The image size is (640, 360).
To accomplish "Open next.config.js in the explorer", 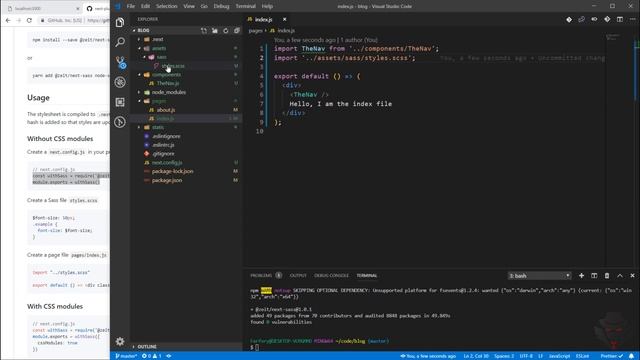I will [167, 162].
